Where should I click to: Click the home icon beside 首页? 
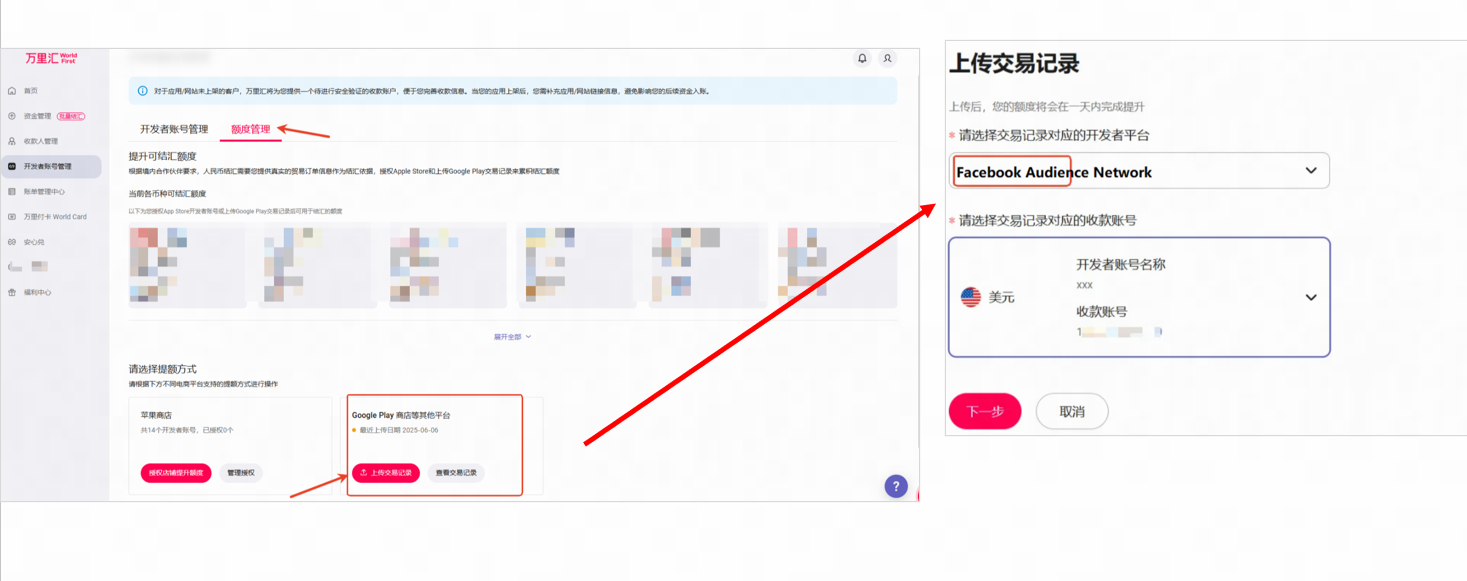12,91
